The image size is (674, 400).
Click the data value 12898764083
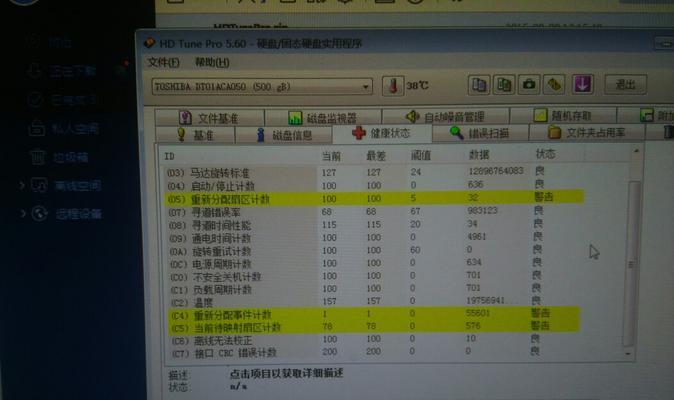click(x=496, y=171)
